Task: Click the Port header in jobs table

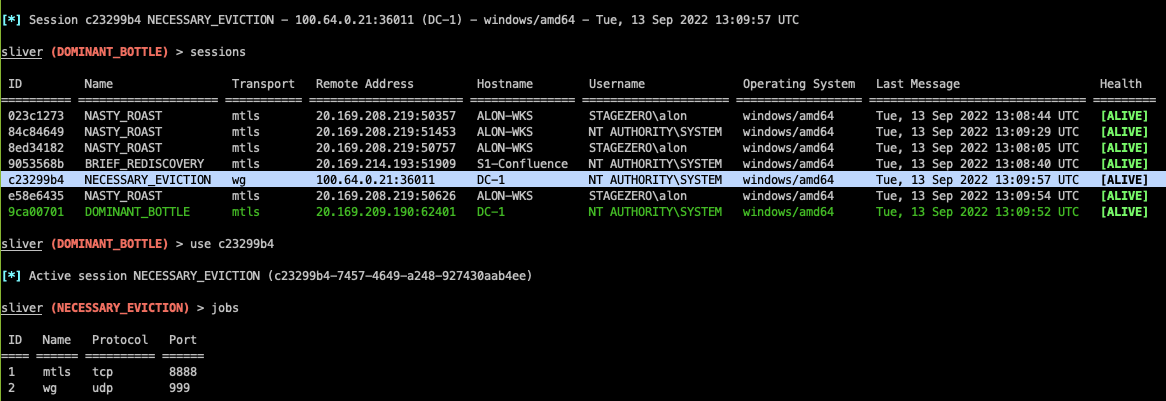Action: pyautogui.click(x=183, y=340)
